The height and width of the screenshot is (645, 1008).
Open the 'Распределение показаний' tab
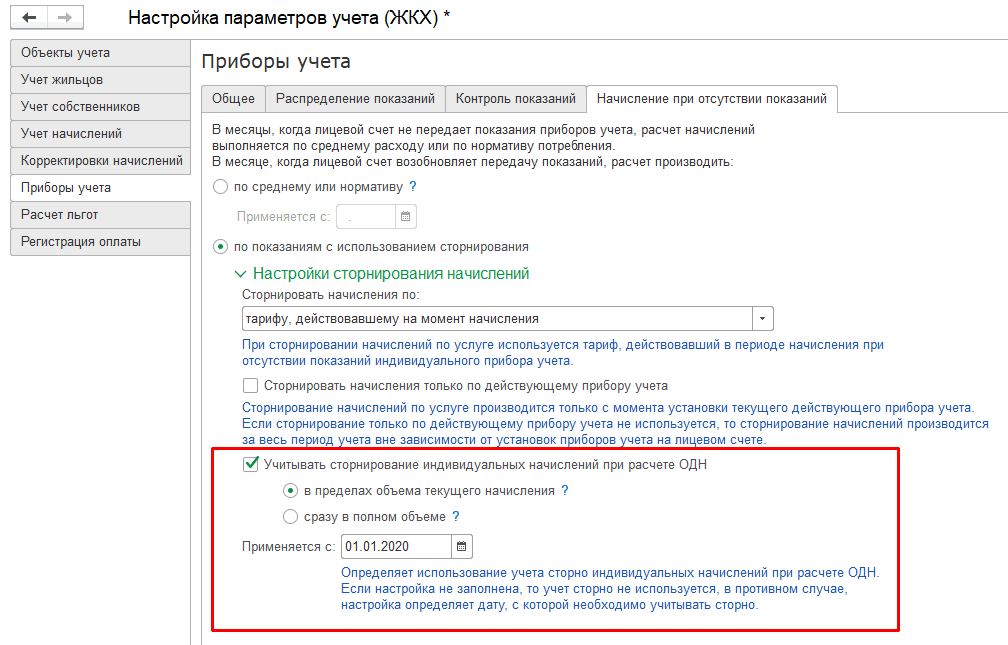point(355,99)
